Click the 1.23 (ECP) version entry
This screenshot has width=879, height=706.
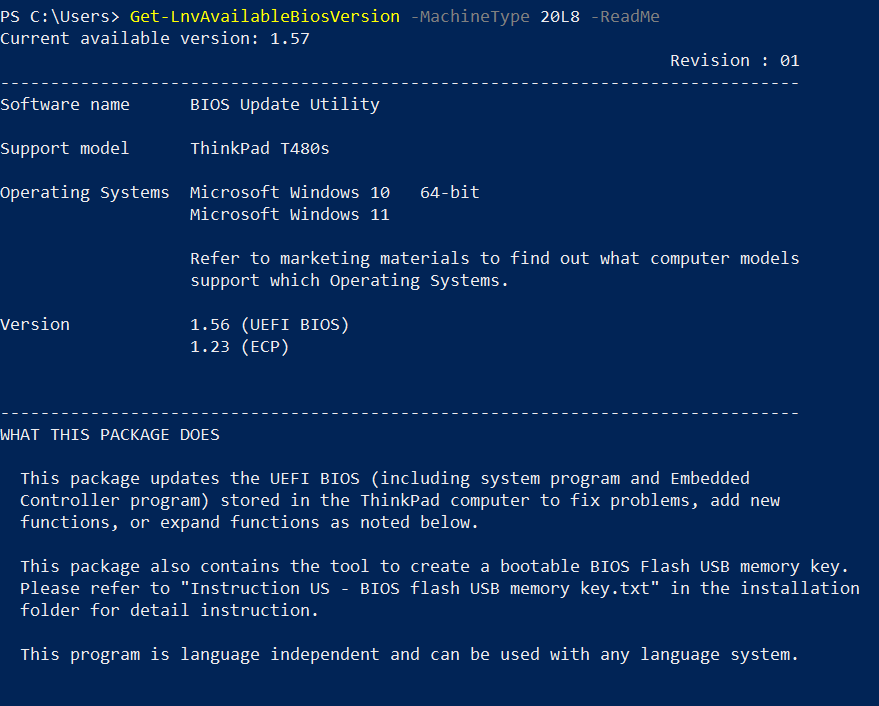pos(240,346)
